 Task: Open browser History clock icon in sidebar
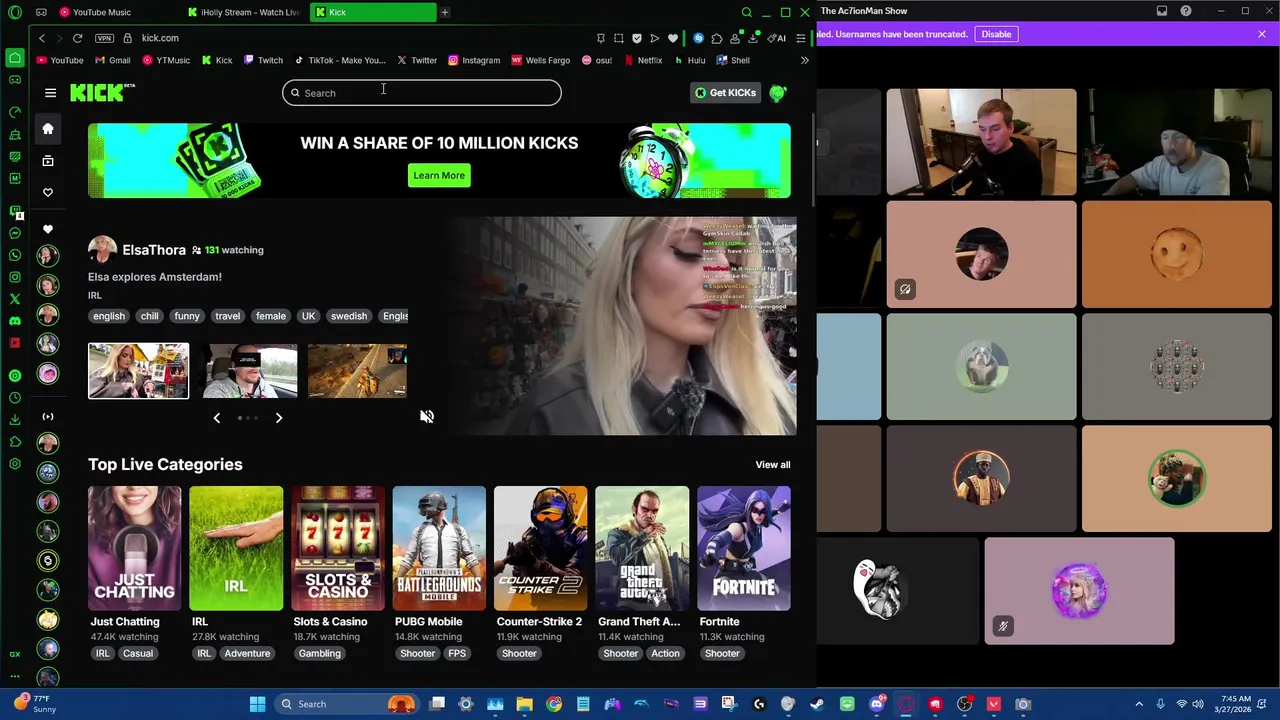pos(15,397)
